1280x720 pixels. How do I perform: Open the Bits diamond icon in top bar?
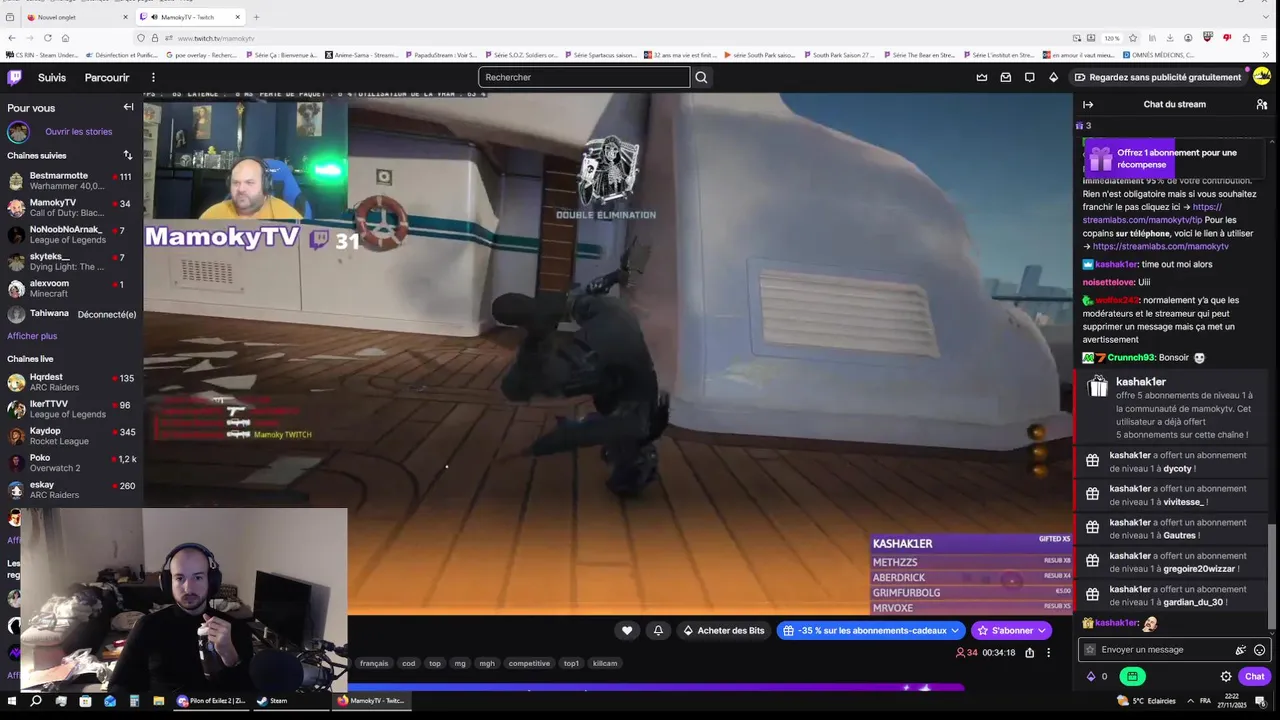click(x=1053, y=77)
